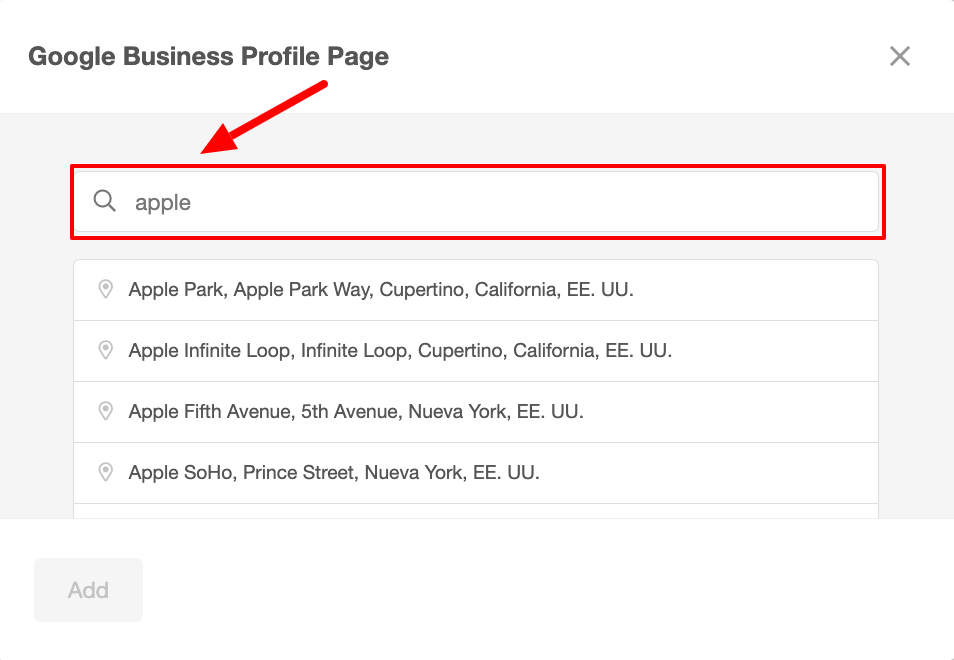Click the word "apple" typed in search box

pyautogui.click(x=163, y=203)
